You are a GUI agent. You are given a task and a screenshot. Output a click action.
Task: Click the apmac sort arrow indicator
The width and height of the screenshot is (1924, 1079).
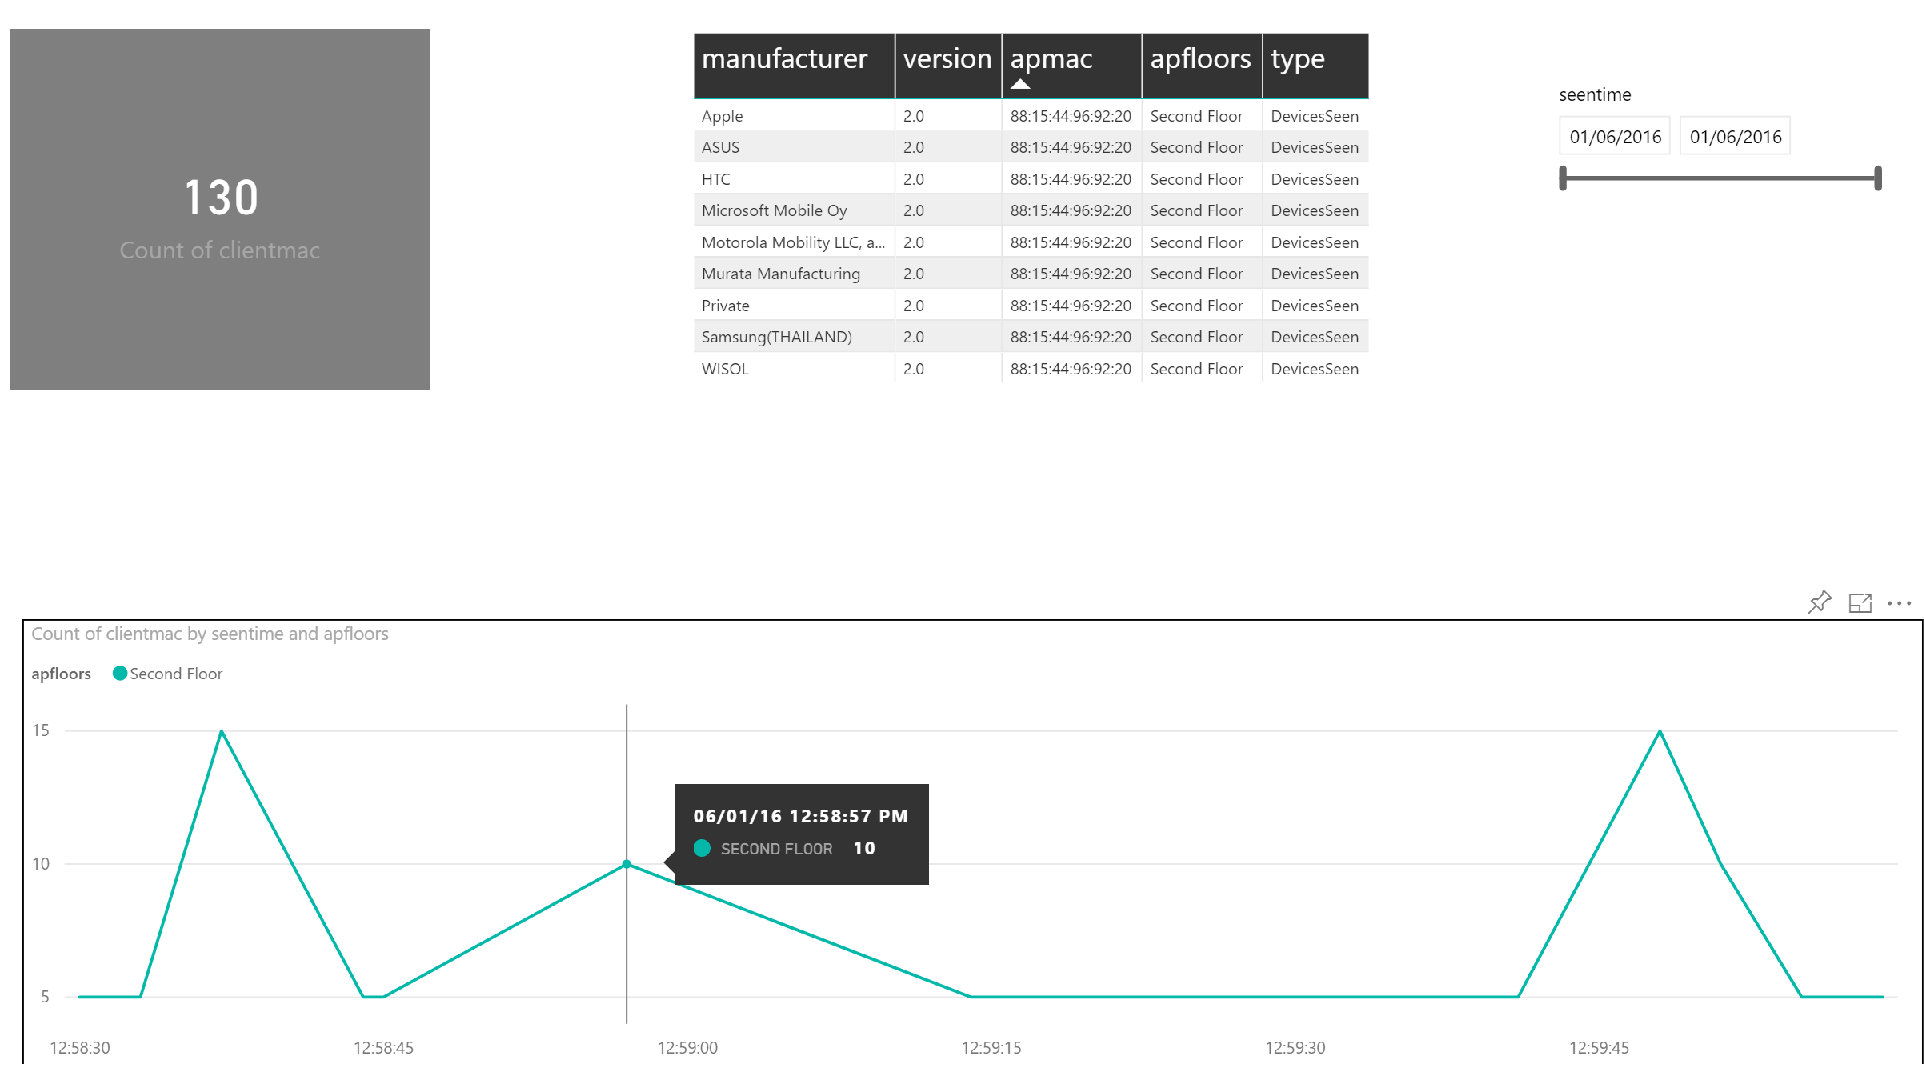1020,84
